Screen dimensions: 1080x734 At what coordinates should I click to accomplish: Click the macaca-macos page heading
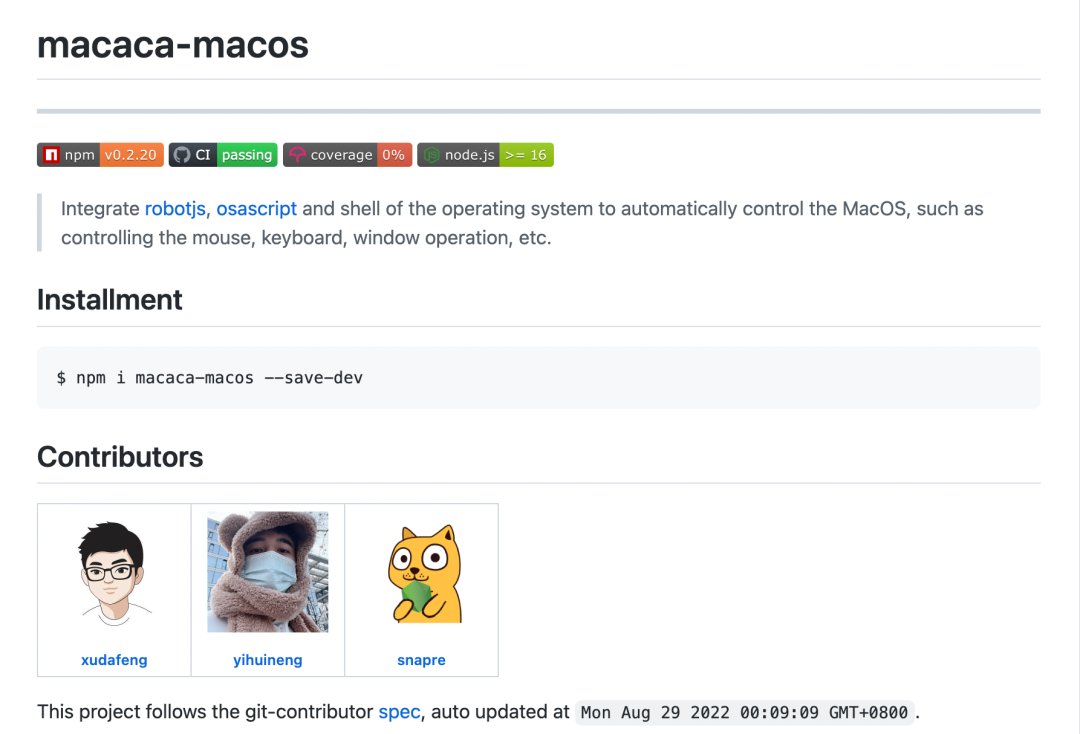tap(173, 45)
